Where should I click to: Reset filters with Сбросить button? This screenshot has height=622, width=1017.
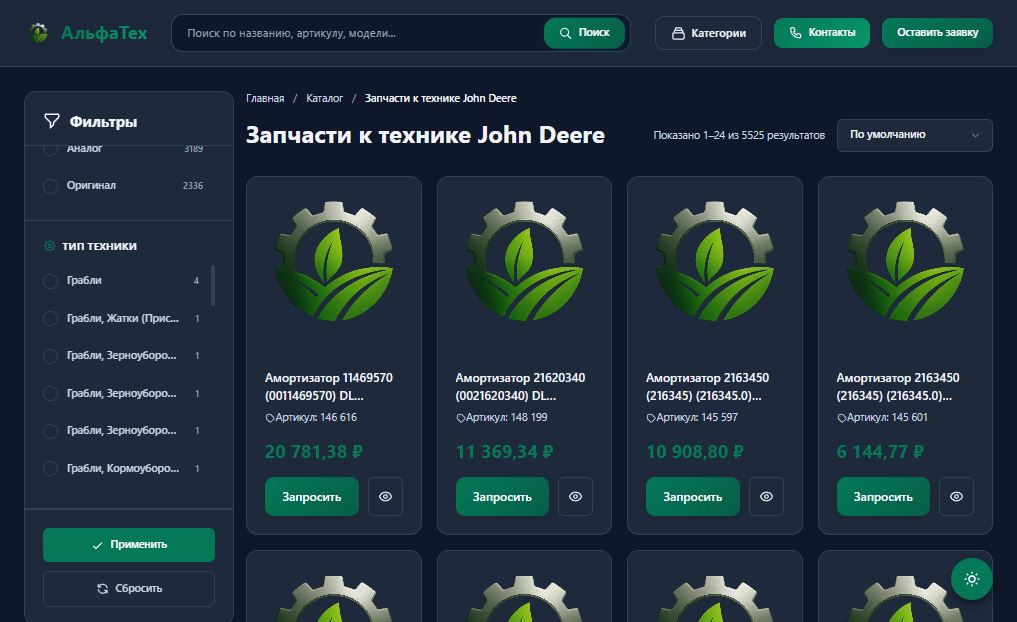tap(128, 588)
